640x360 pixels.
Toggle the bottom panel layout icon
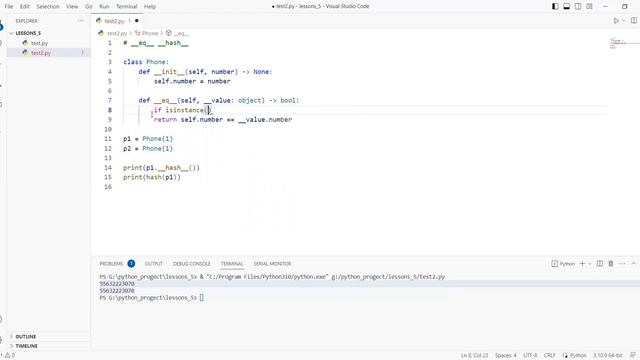coord(567,6)
